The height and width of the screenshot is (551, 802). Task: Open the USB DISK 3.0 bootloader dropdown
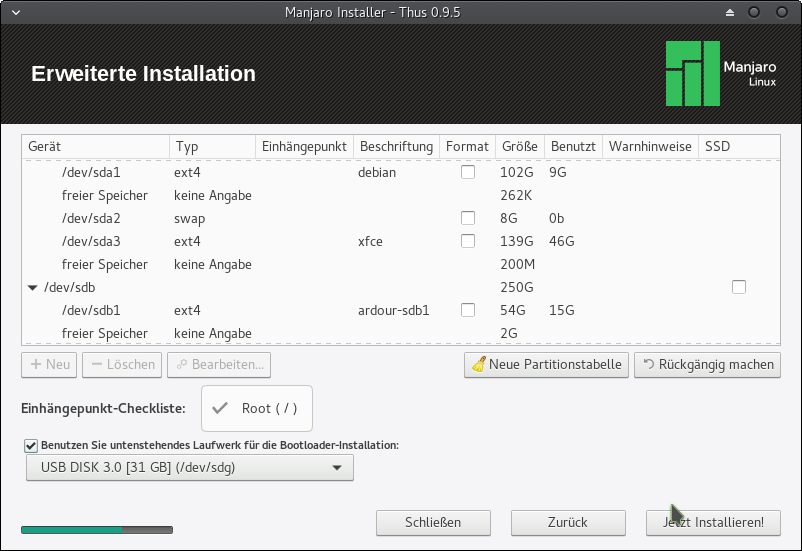tap(190, 467)
